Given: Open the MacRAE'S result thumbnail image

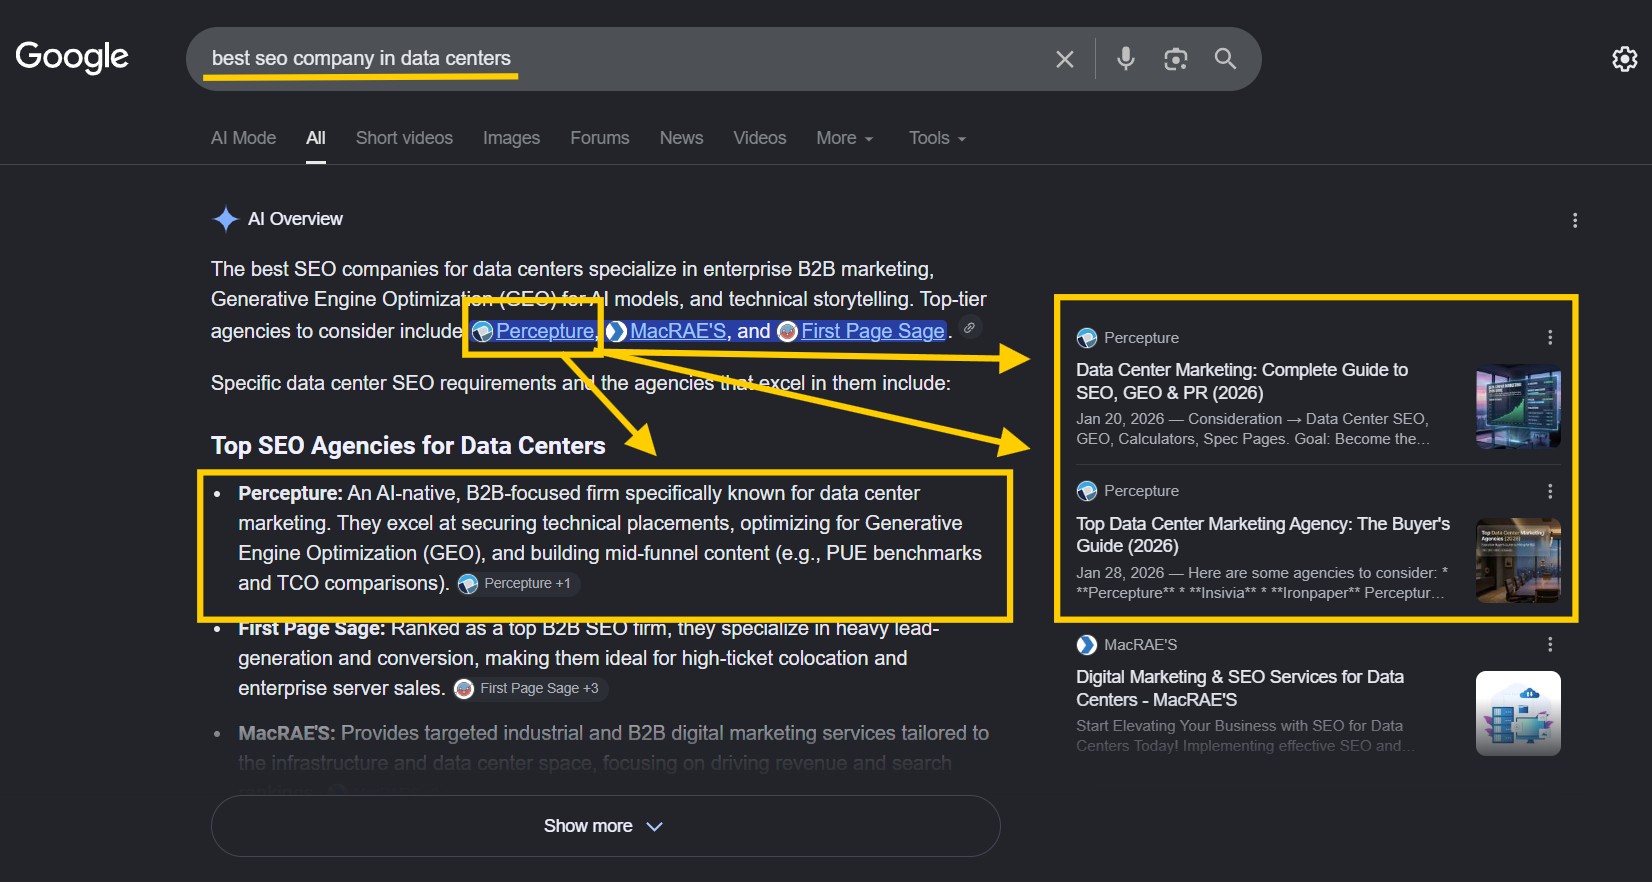Looking at the screenshot, I should (1518, 713).
